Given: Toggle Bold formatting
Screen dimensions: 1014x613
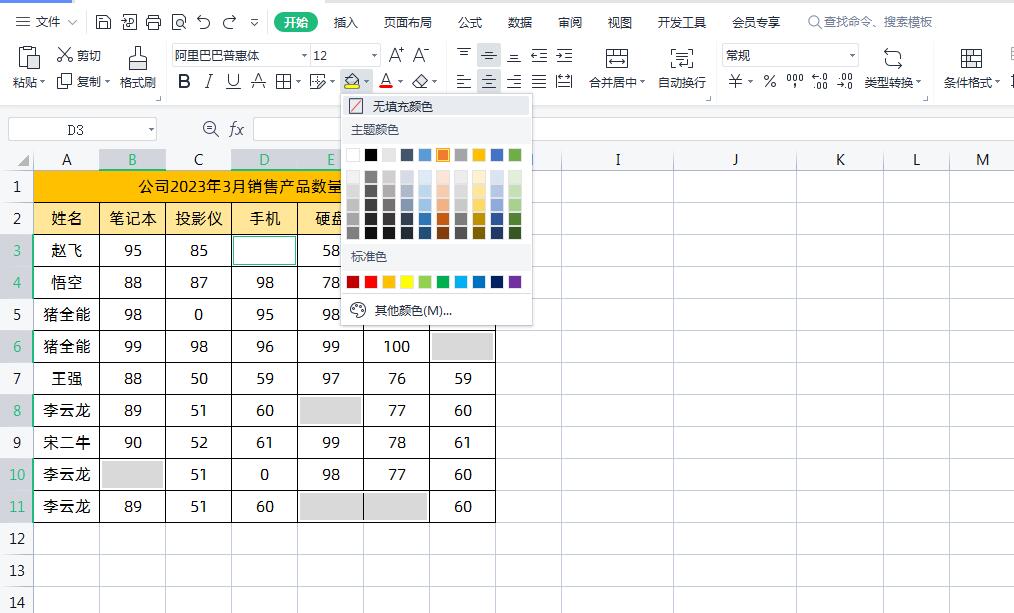Looking at the screenshot, I should coord(183,82).
